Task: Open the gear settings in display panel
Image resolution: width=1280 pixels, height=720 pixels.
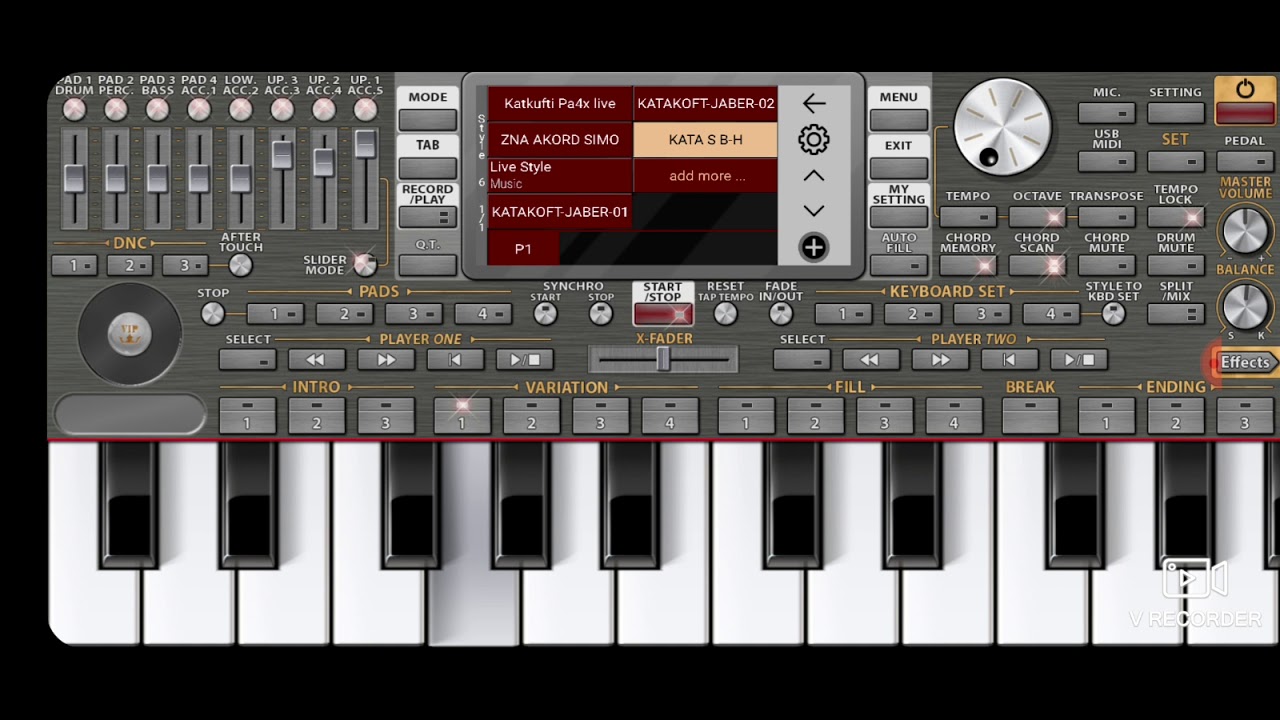Action: [x=814, y=140]
